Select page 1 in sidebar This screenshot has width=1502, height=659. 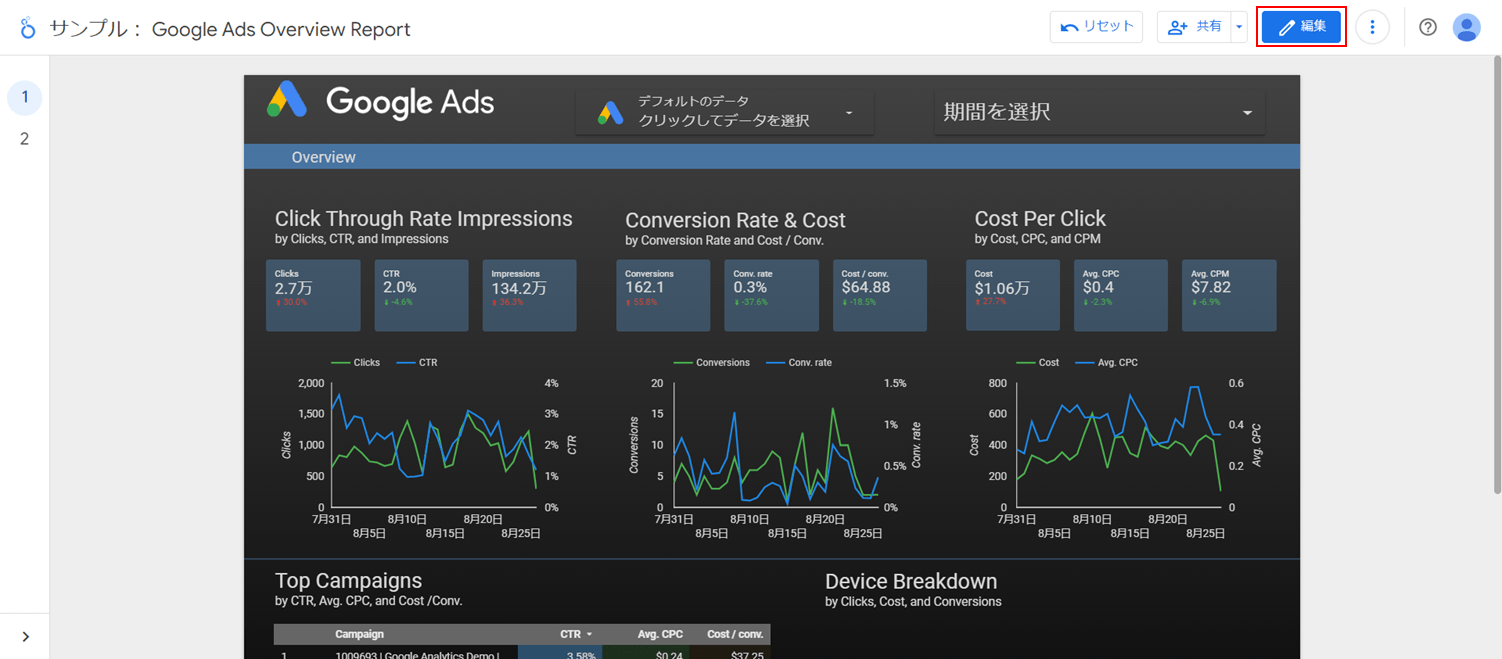pos(25,97)
